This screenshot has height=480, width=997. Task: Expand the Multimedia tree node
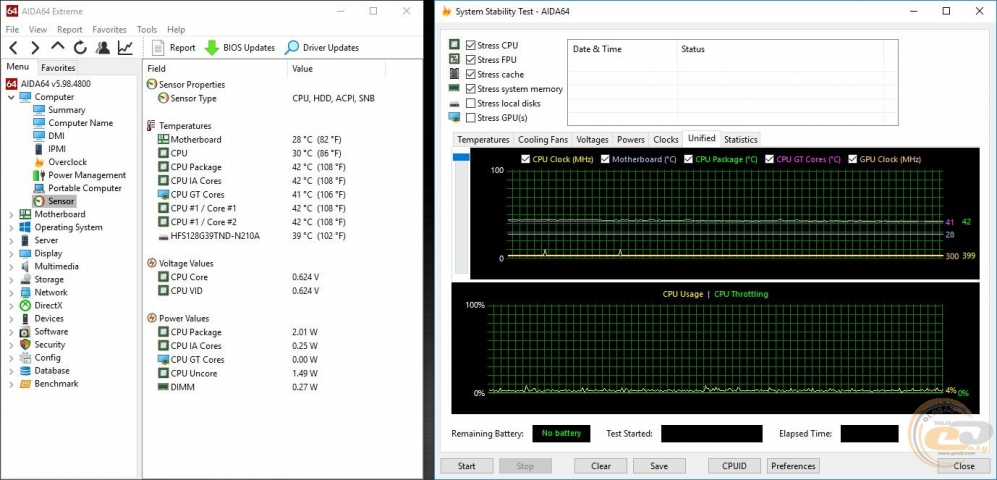pos(11,266)
